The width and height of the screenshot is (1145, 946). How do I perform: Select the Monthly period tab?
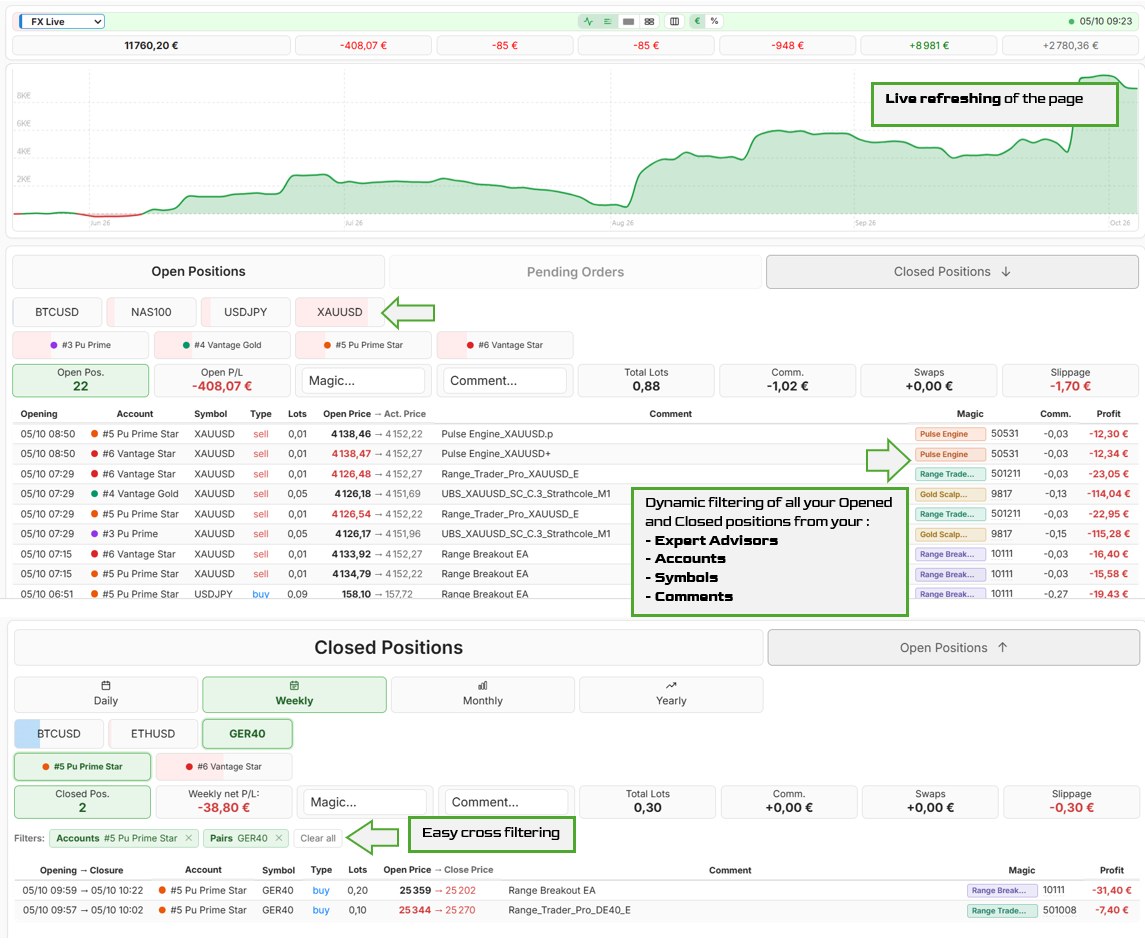tap(483, 694)
